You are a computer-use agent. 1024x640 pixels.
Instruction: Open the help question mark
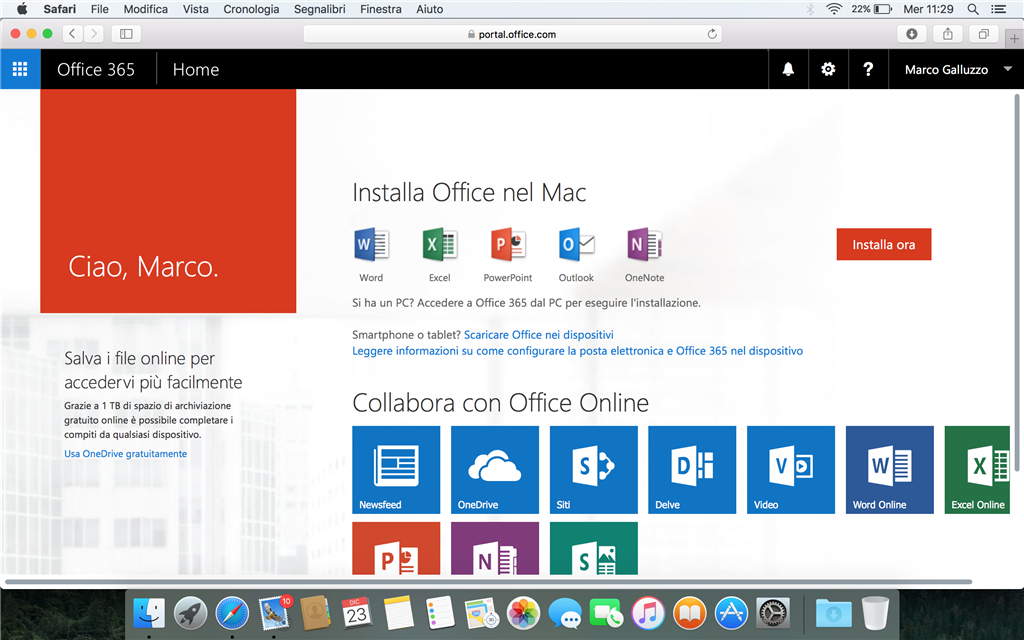(x=868, y=69)
